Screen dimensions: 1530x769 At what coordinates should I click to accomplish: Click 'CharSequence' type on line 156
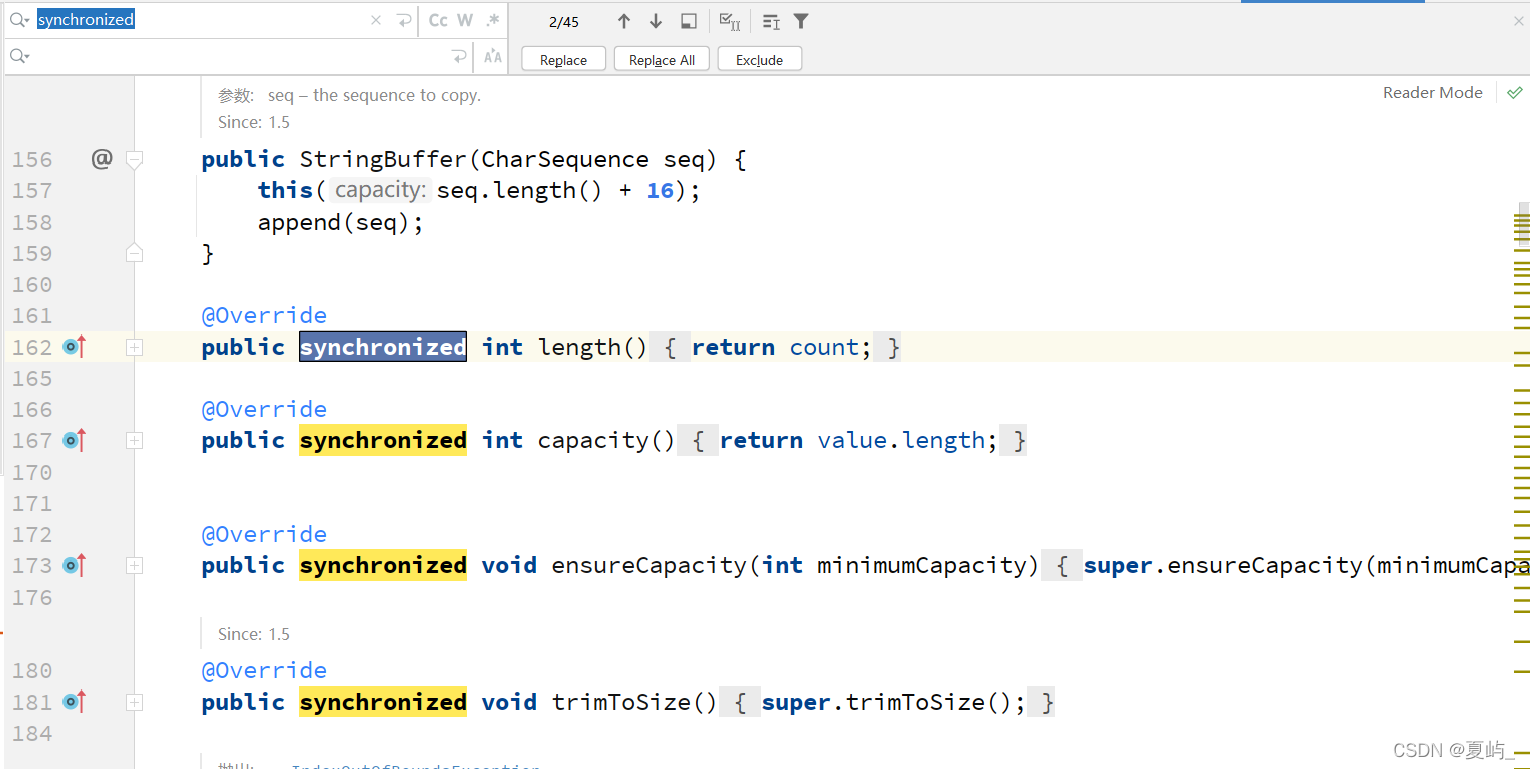point(565,159)
